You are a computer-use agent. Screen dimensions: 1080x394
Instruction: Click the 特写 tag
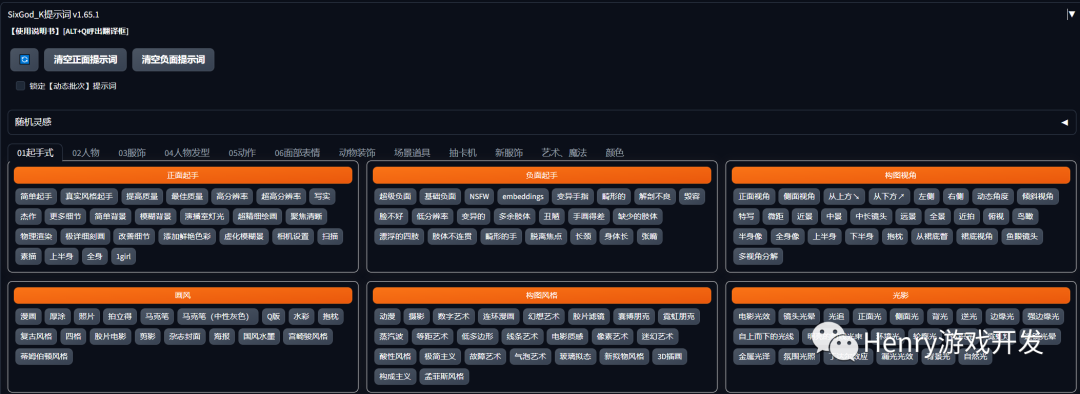(745, 216)
